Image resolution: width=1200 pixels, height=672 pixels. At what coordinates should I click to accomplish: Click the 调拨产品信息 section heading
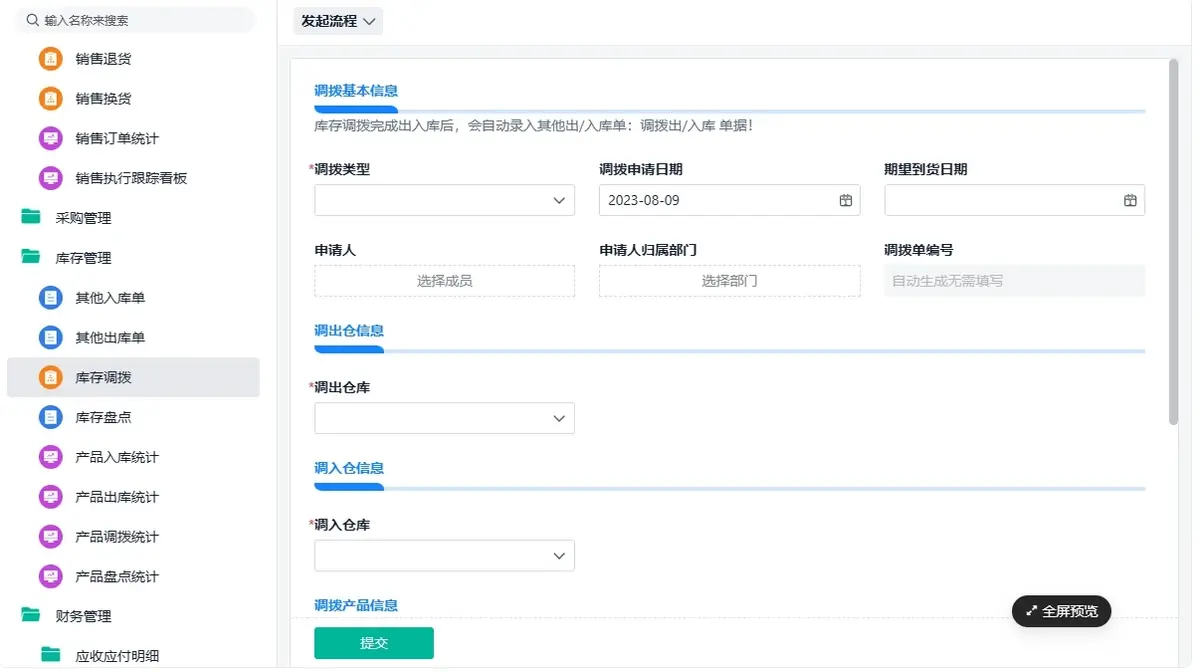(x=356, y=605)
